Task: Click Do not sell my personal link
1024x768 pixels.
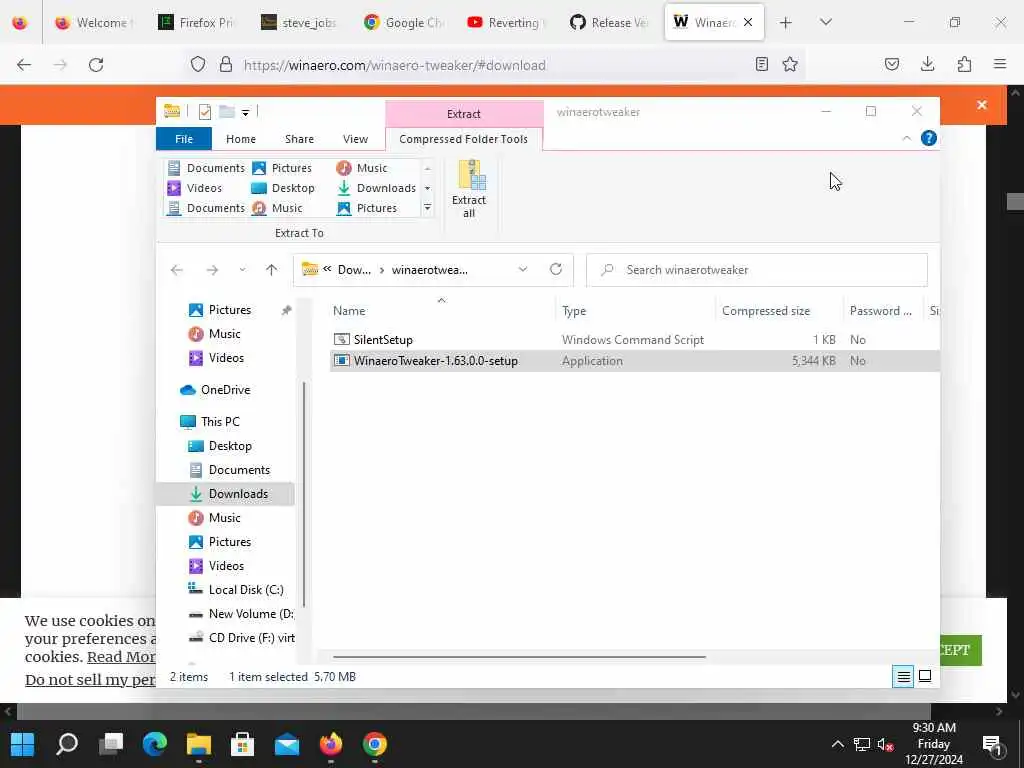Action: 90,679
